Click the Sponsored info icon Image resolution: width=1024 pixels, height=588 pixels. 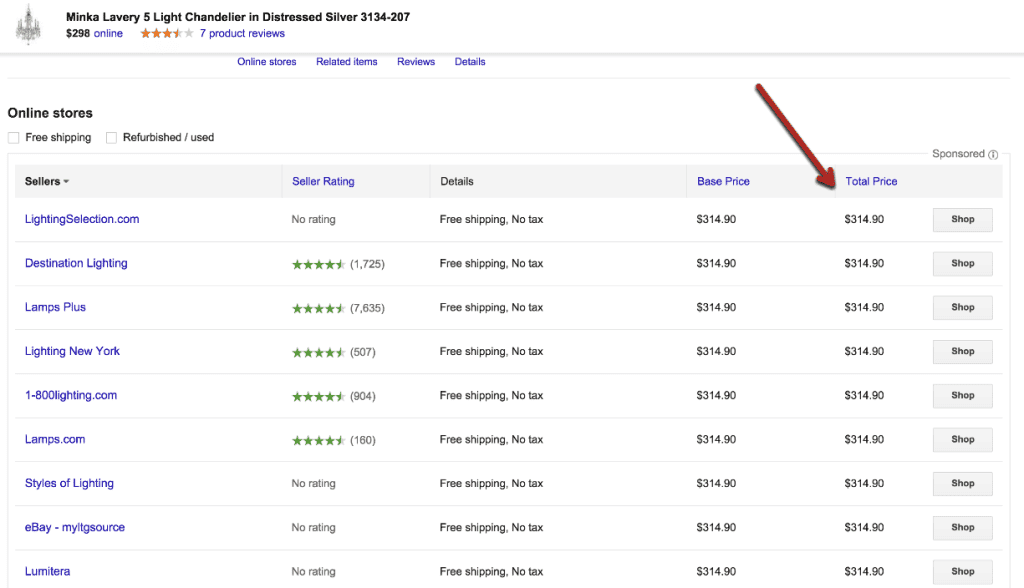[x=993, y=155]
